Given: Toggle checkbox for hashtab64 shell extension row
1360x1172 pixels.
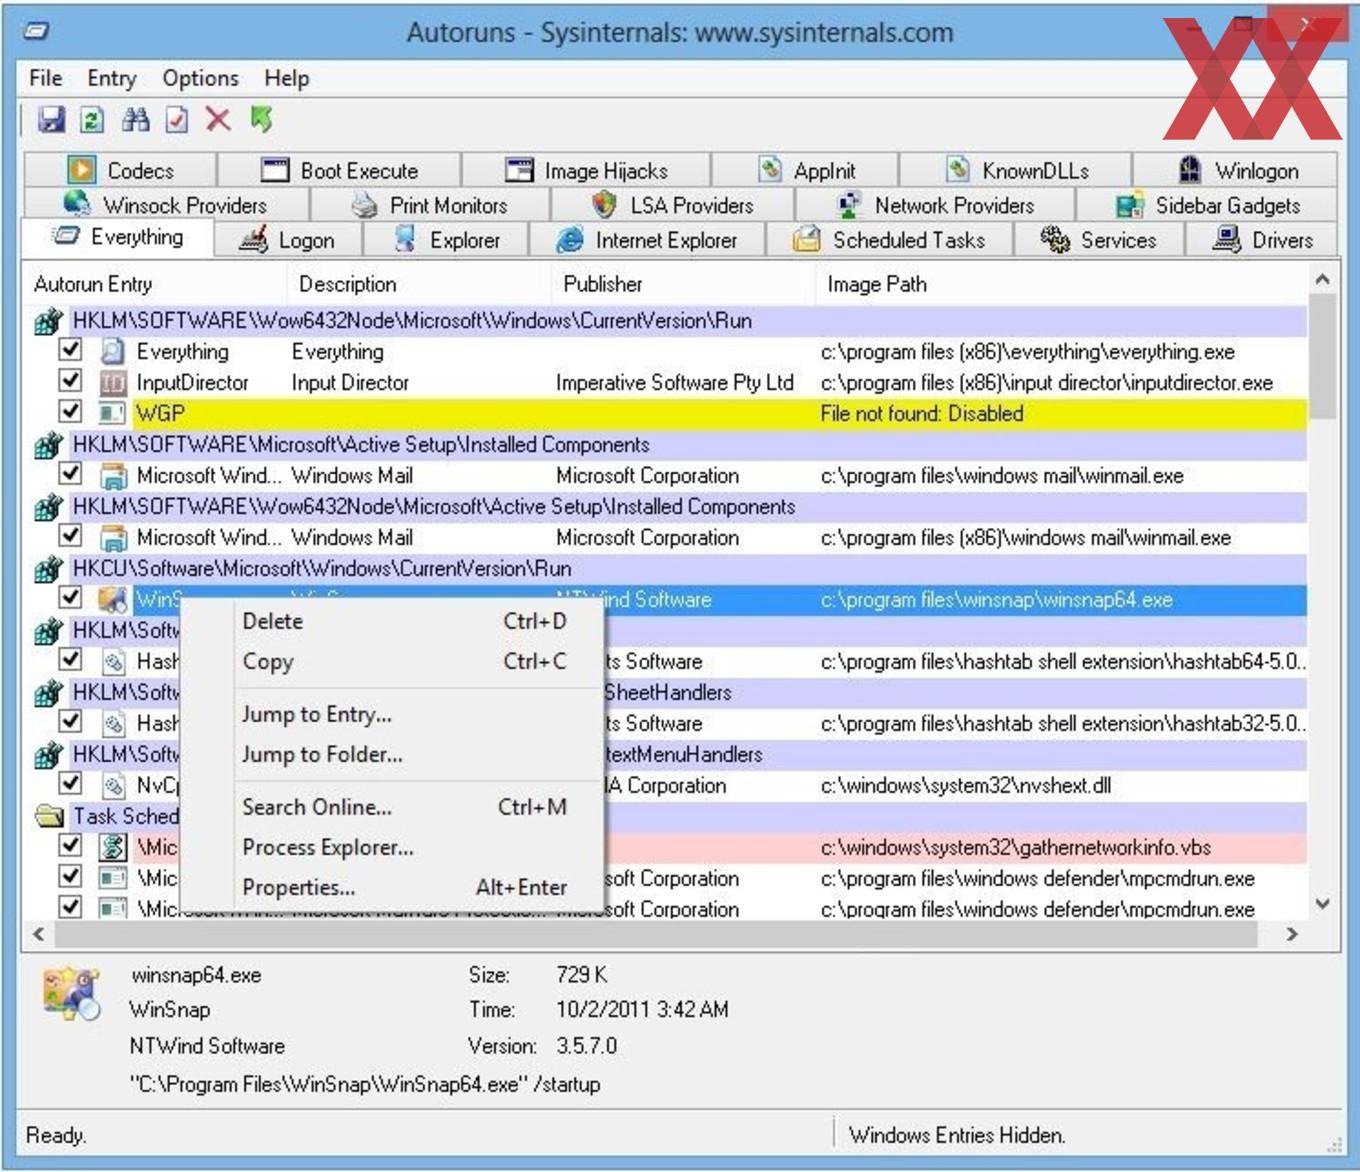Looking at the screenshot, I should point(70,660).
